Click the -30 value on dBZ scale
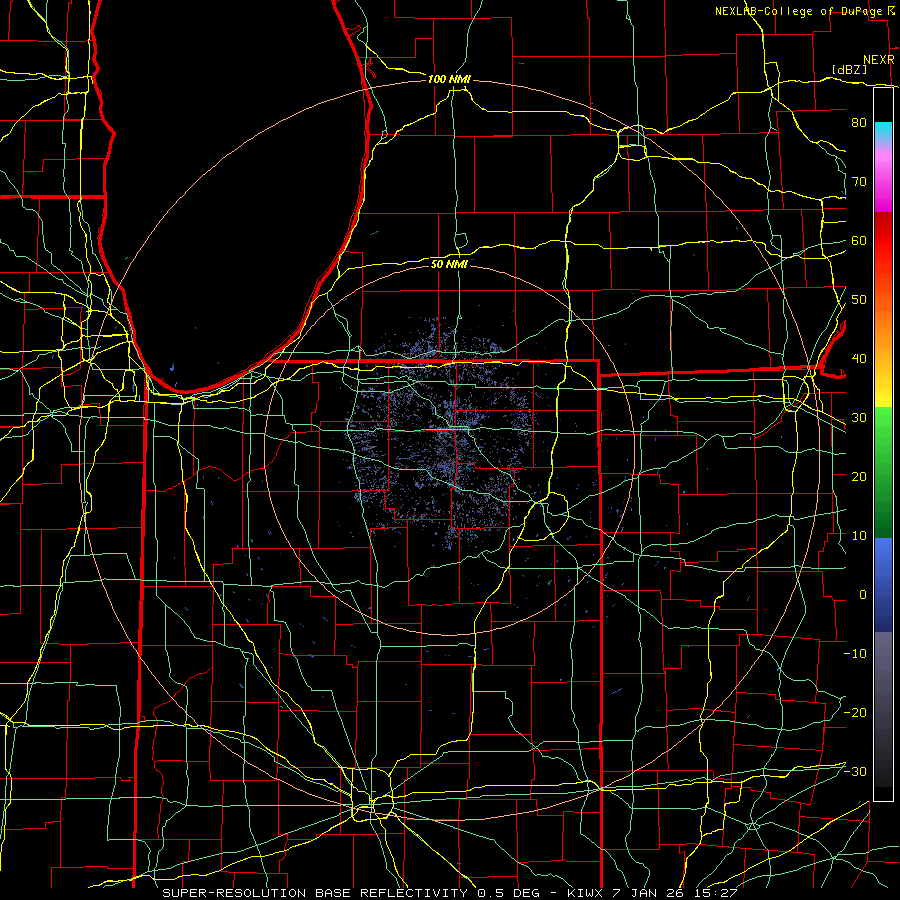900x900 pixels. [x=855, y=771]
